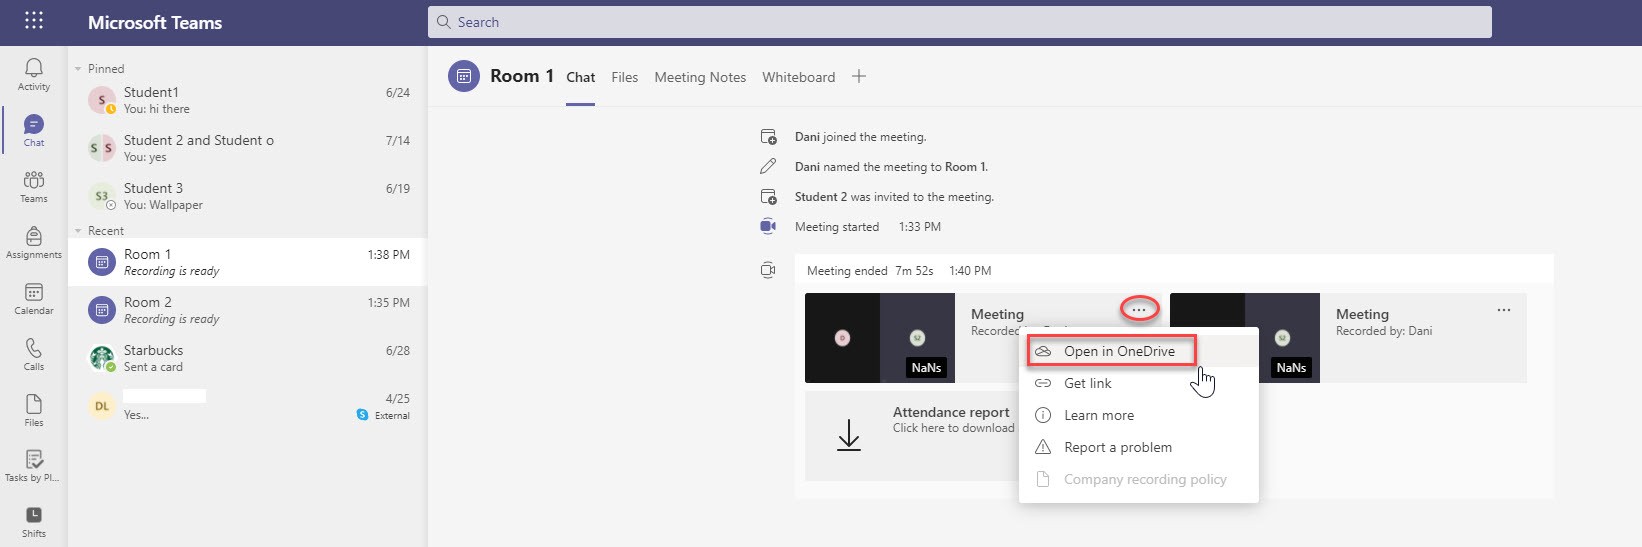Open the chat marked External
The image size is (1642, 547).
point(247,406)
